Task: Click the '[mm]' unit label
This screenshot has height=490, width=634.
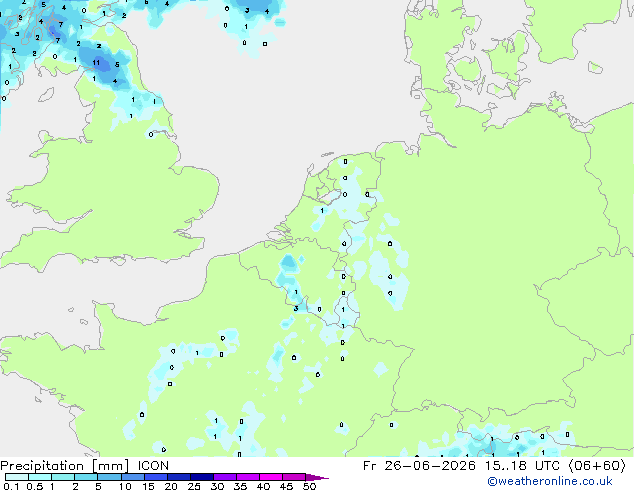Action: point(110,466)
